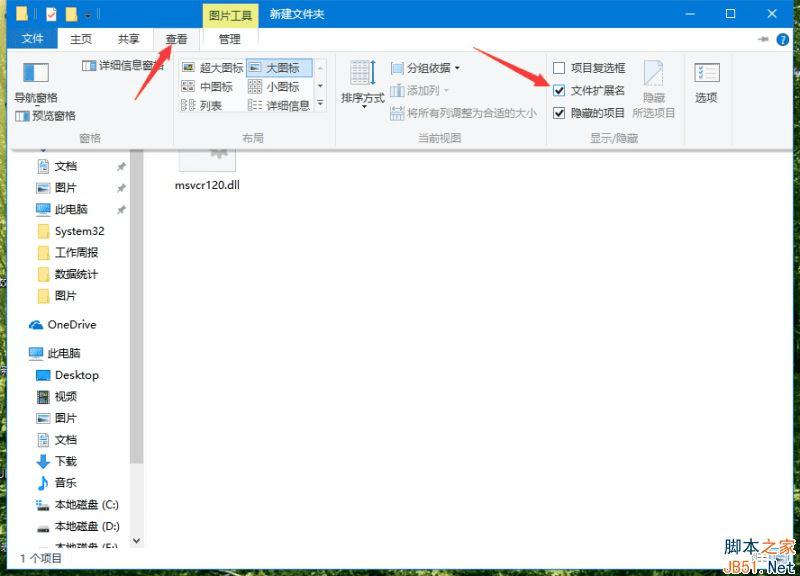Screen dimensions: 800x576
Task: Pin the ribbon using the pin icon
Action: 763,39
